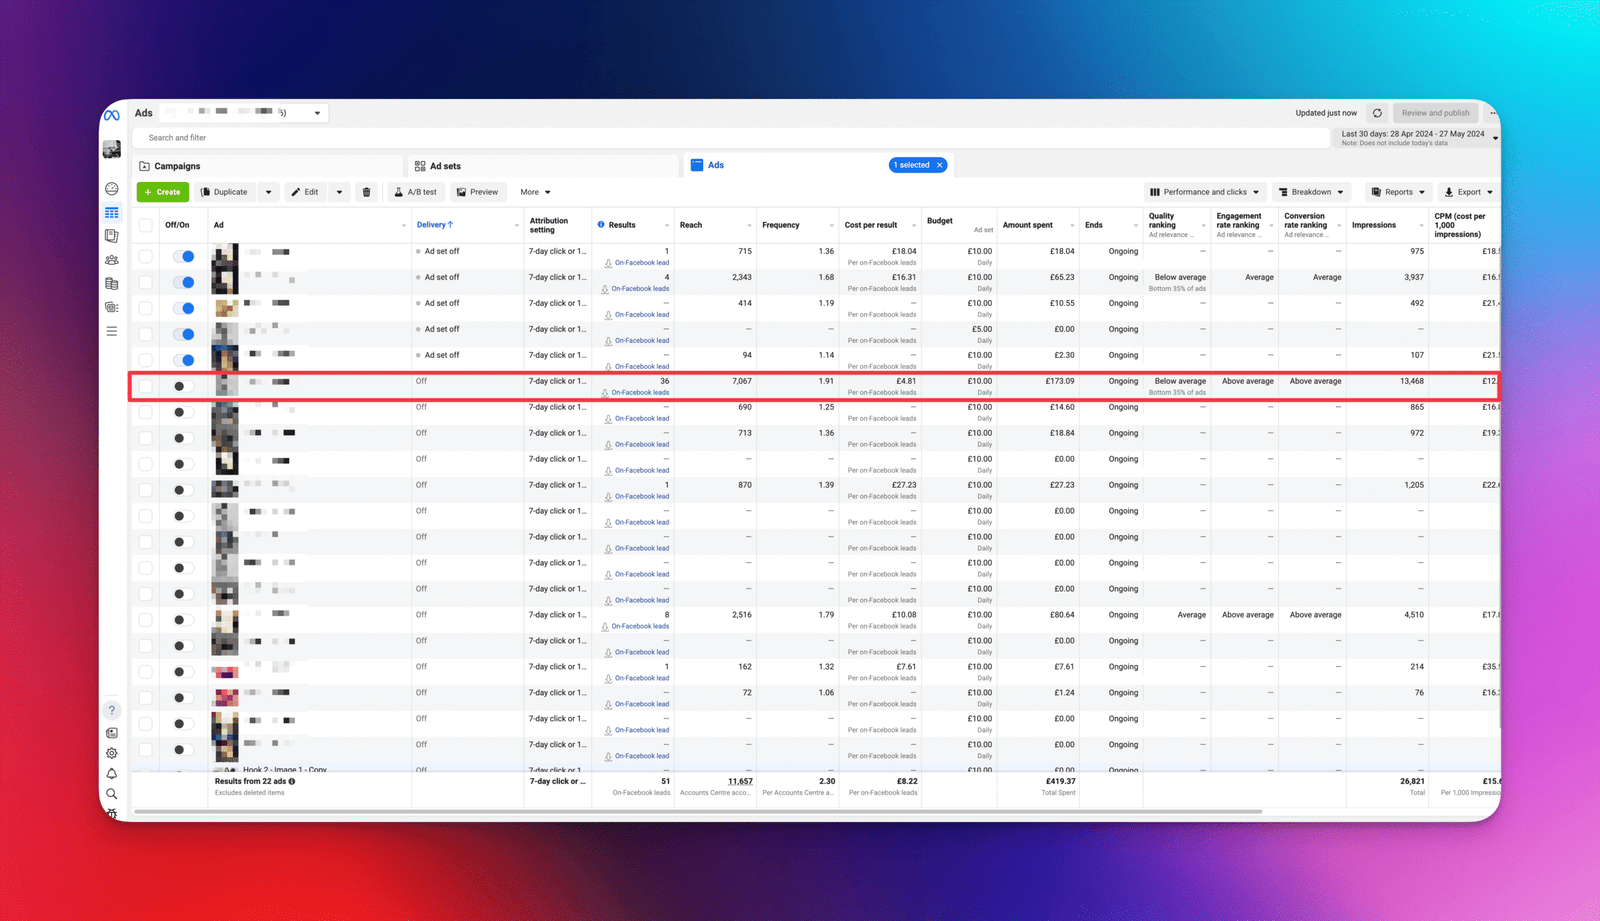Click the A/B test button
Screen dimensions: 1600x921
[x=415, y=192]
